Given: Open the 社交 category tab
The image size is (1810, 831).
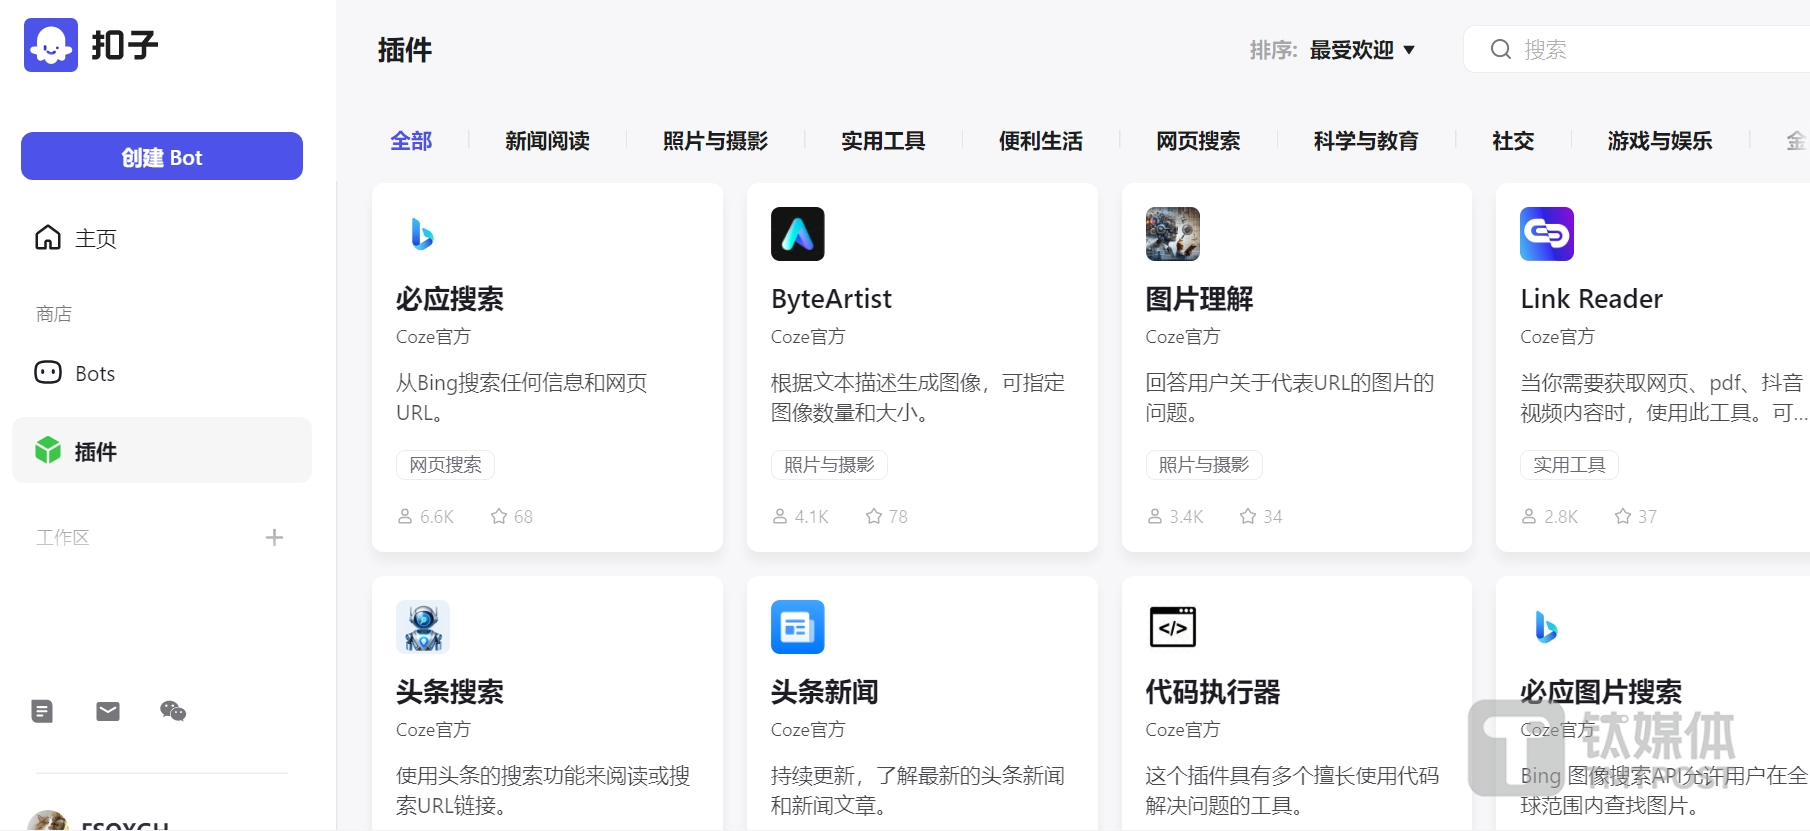Looking at the screenshot, I should click(x=1513, y=141).
